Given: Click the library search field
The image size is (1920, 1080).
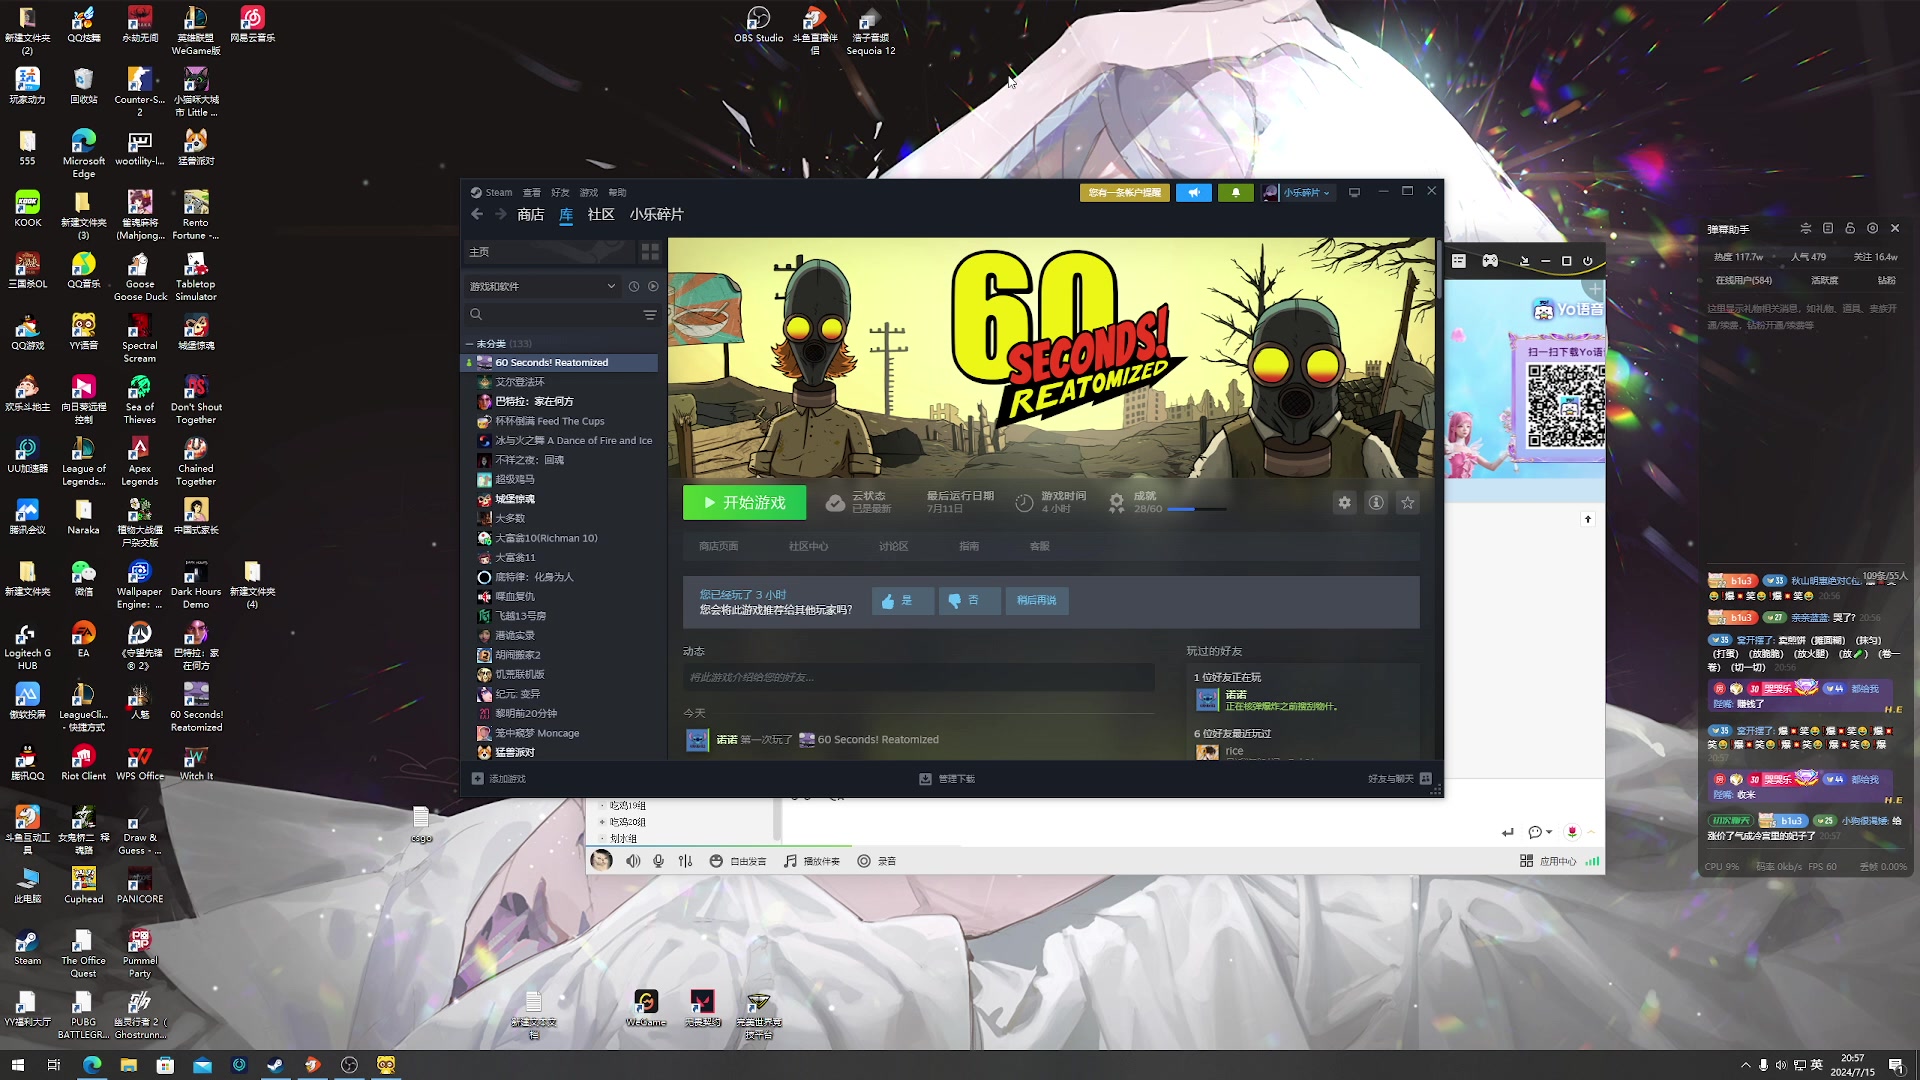Looking at the screenshot, I should pos(555,315).
